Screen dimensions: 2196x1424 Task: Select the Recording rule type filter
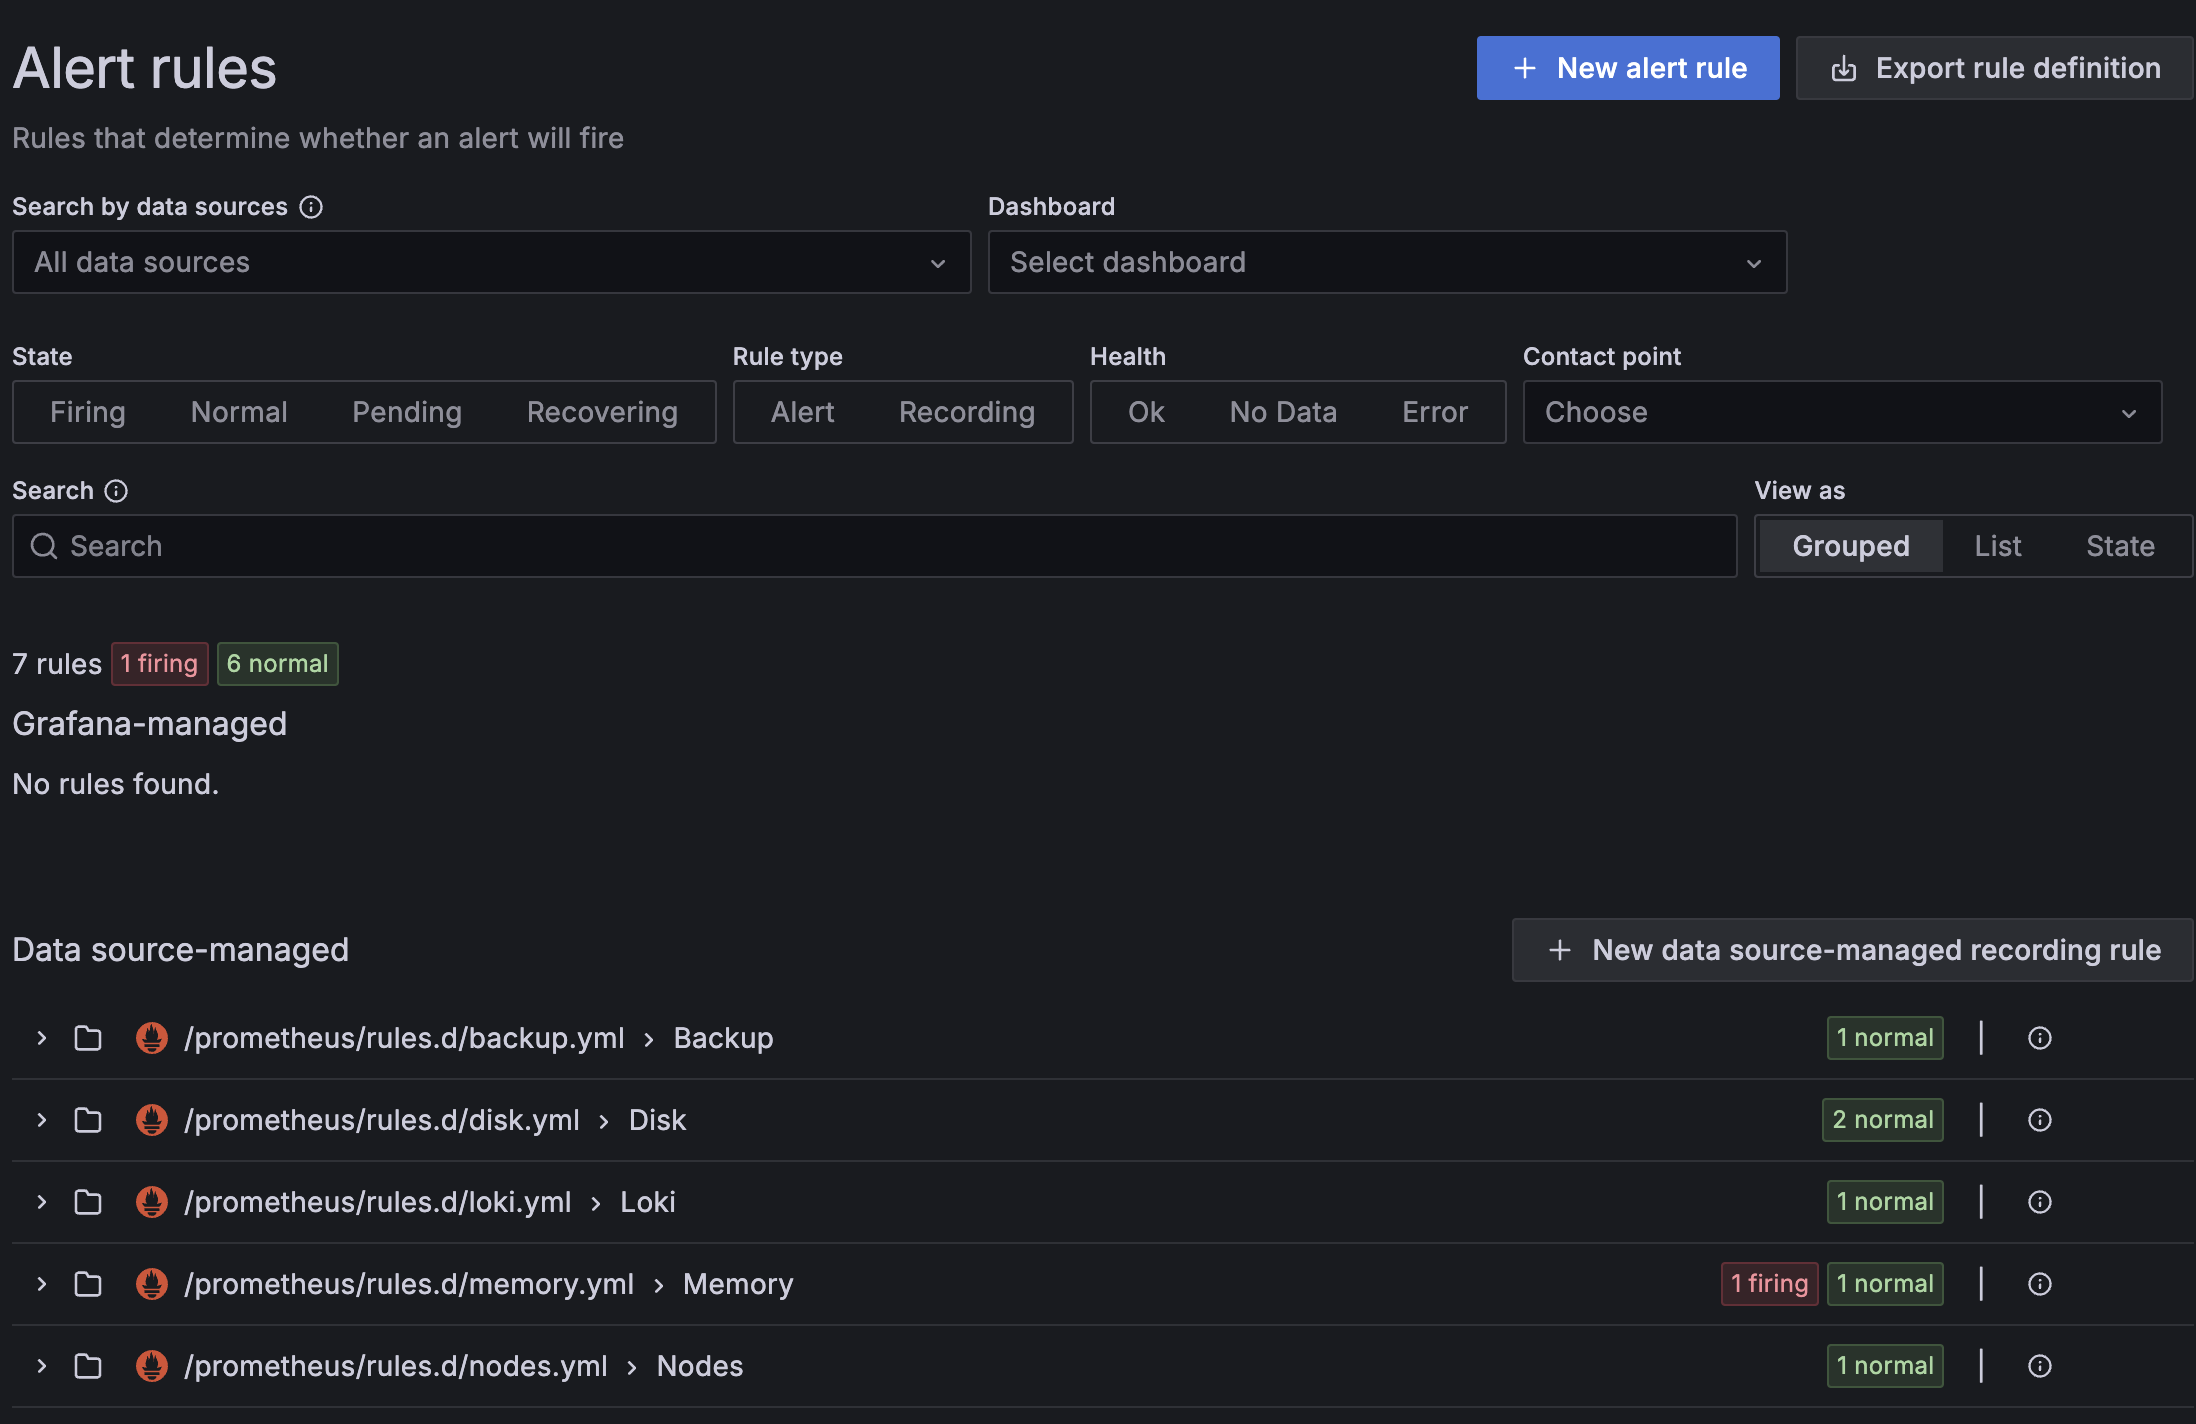[966, 412]
